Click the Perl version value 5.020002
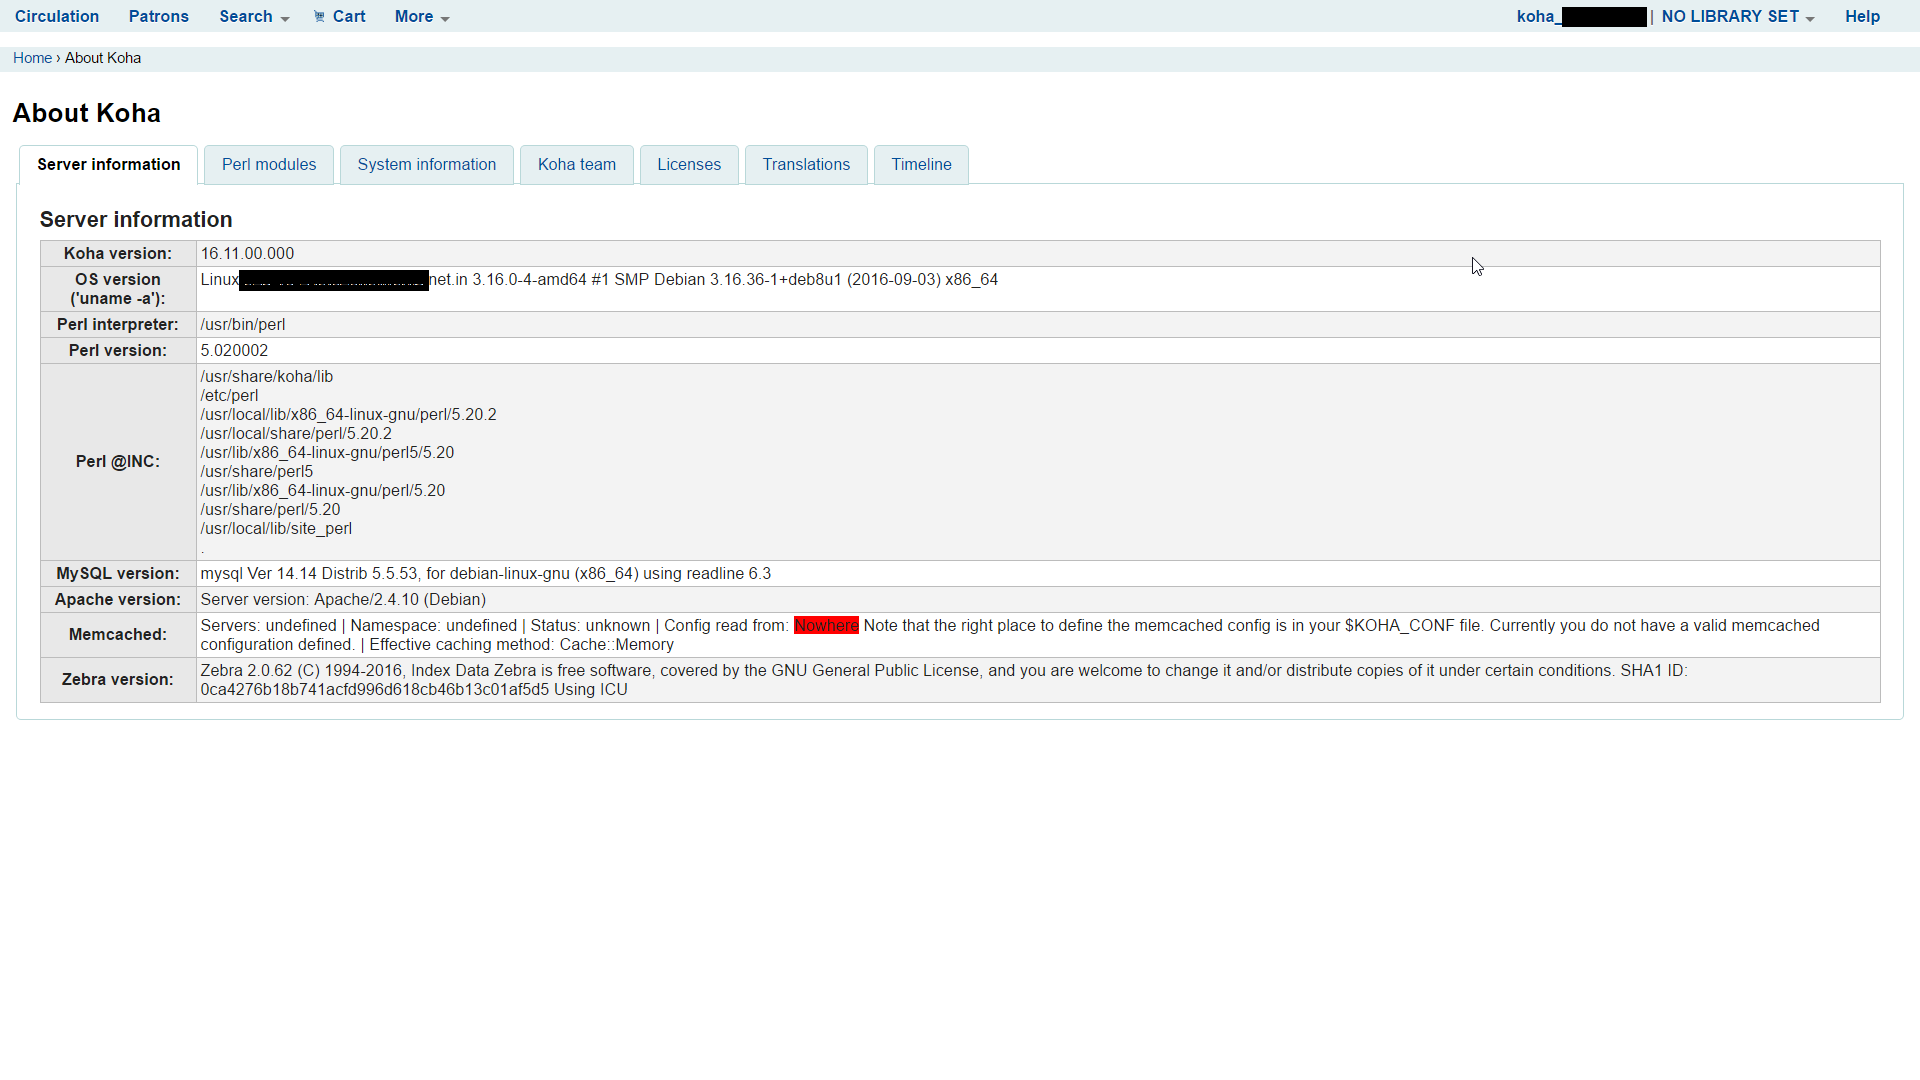 [x=234, y=351]
